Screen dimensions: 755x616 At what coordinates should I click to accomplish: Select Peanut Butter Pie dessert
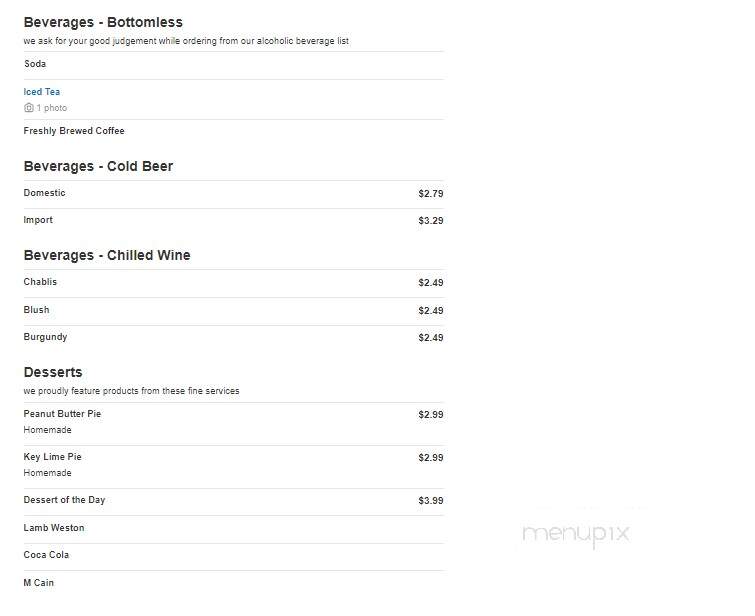click(x=63, y=414)
